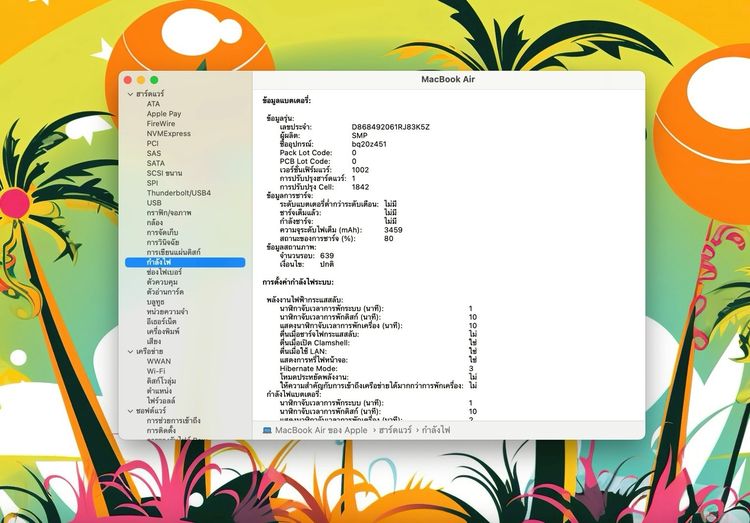Select ดิสก์โวลุ่ม in the sidebar
The height and width of the screenshot is (523, 750).
pos(161,381)
